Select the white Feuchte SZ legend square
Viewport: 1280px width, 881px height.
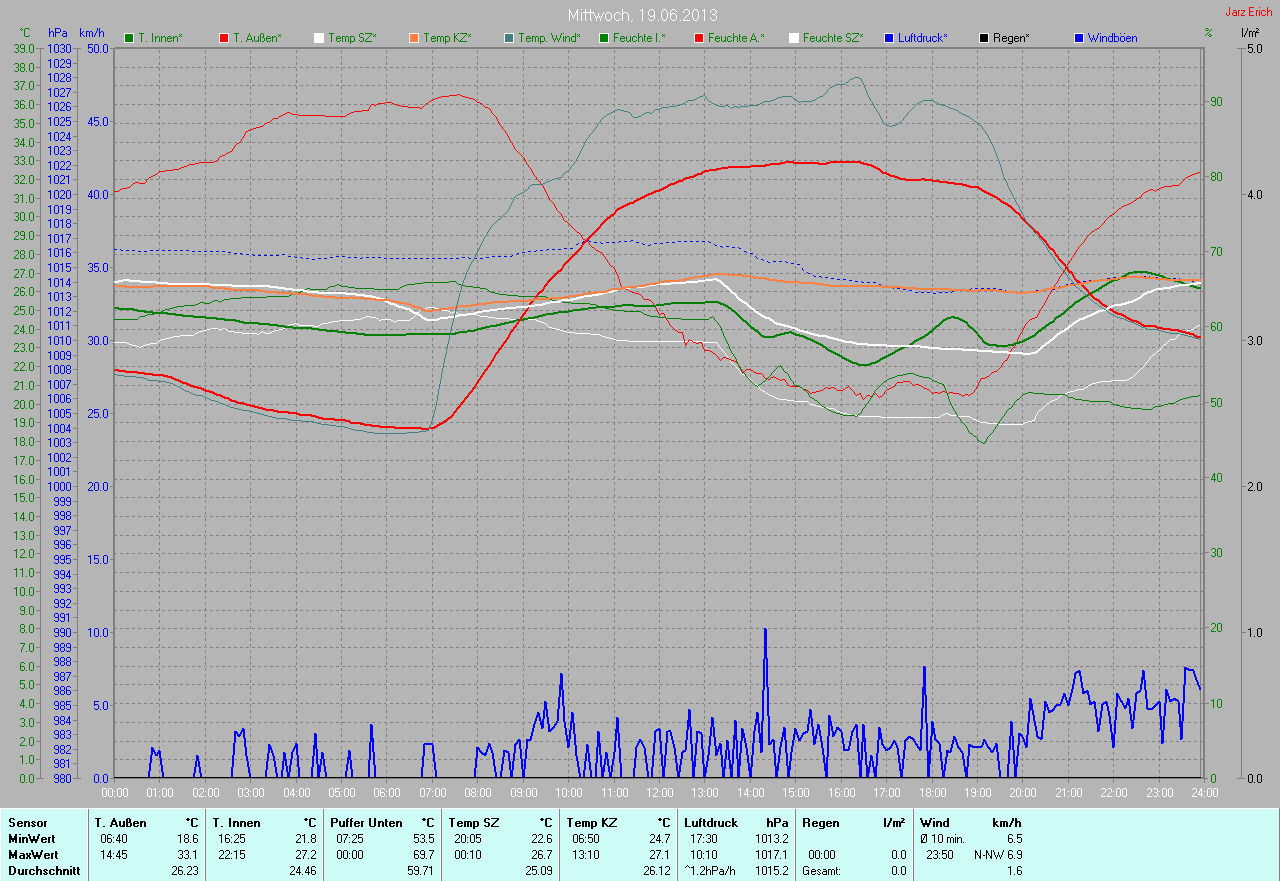point(794,38)
